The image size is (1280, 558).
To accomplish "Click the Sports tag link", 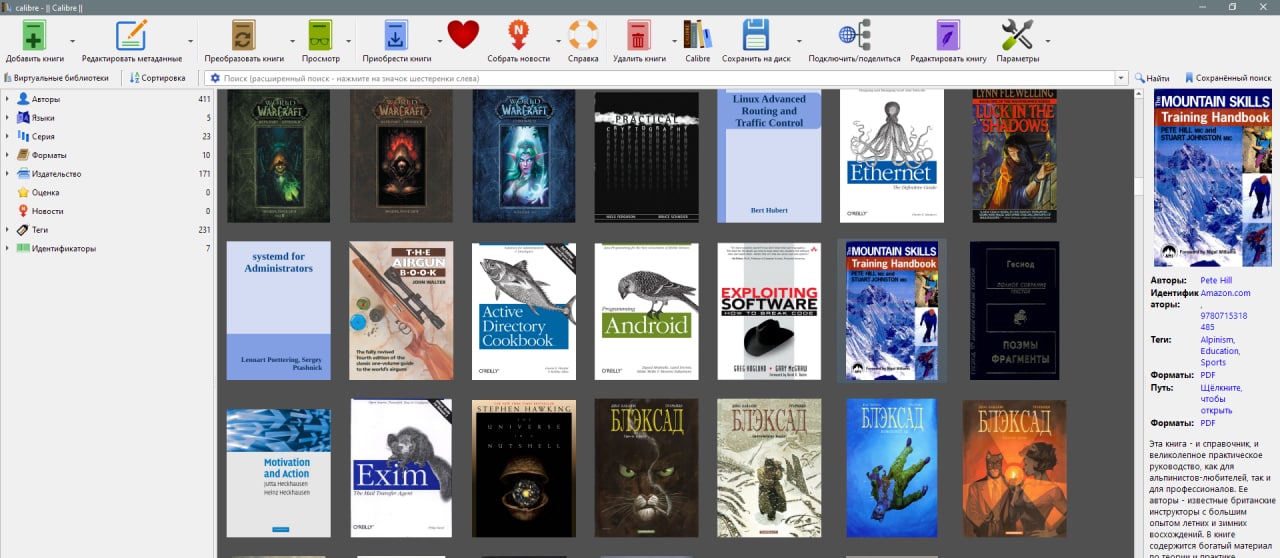I will click(x=1213, y=362).
